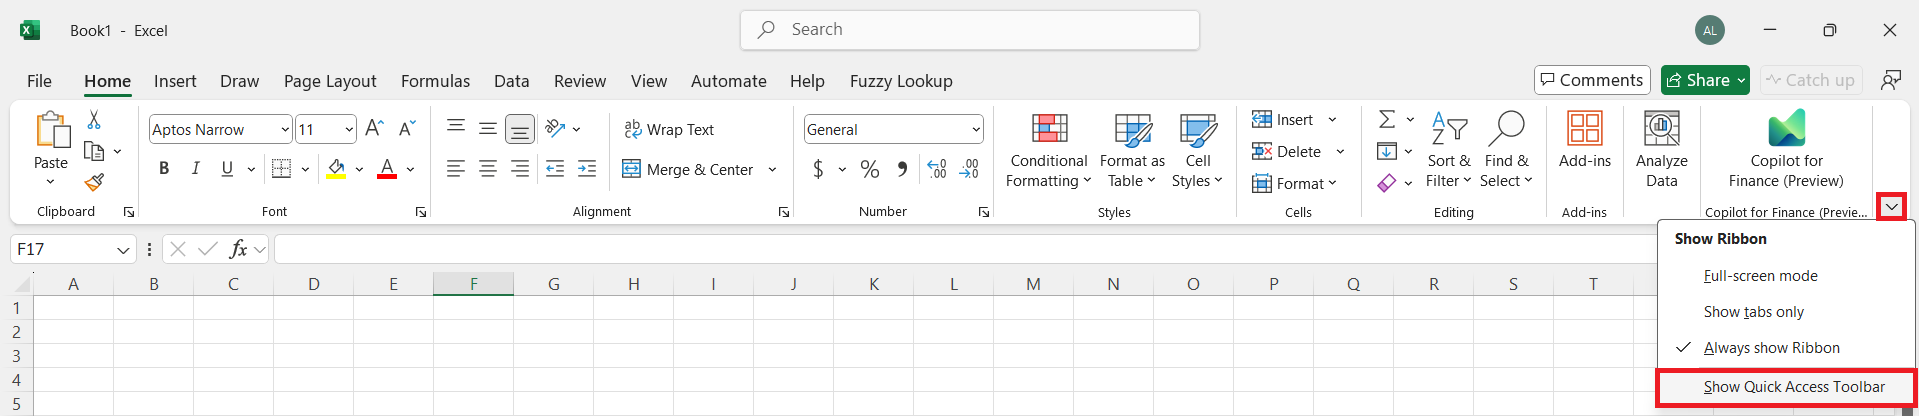Increase indent in Alignment group
Viewport: 1919px width, 416px height.
click(587, 169)
